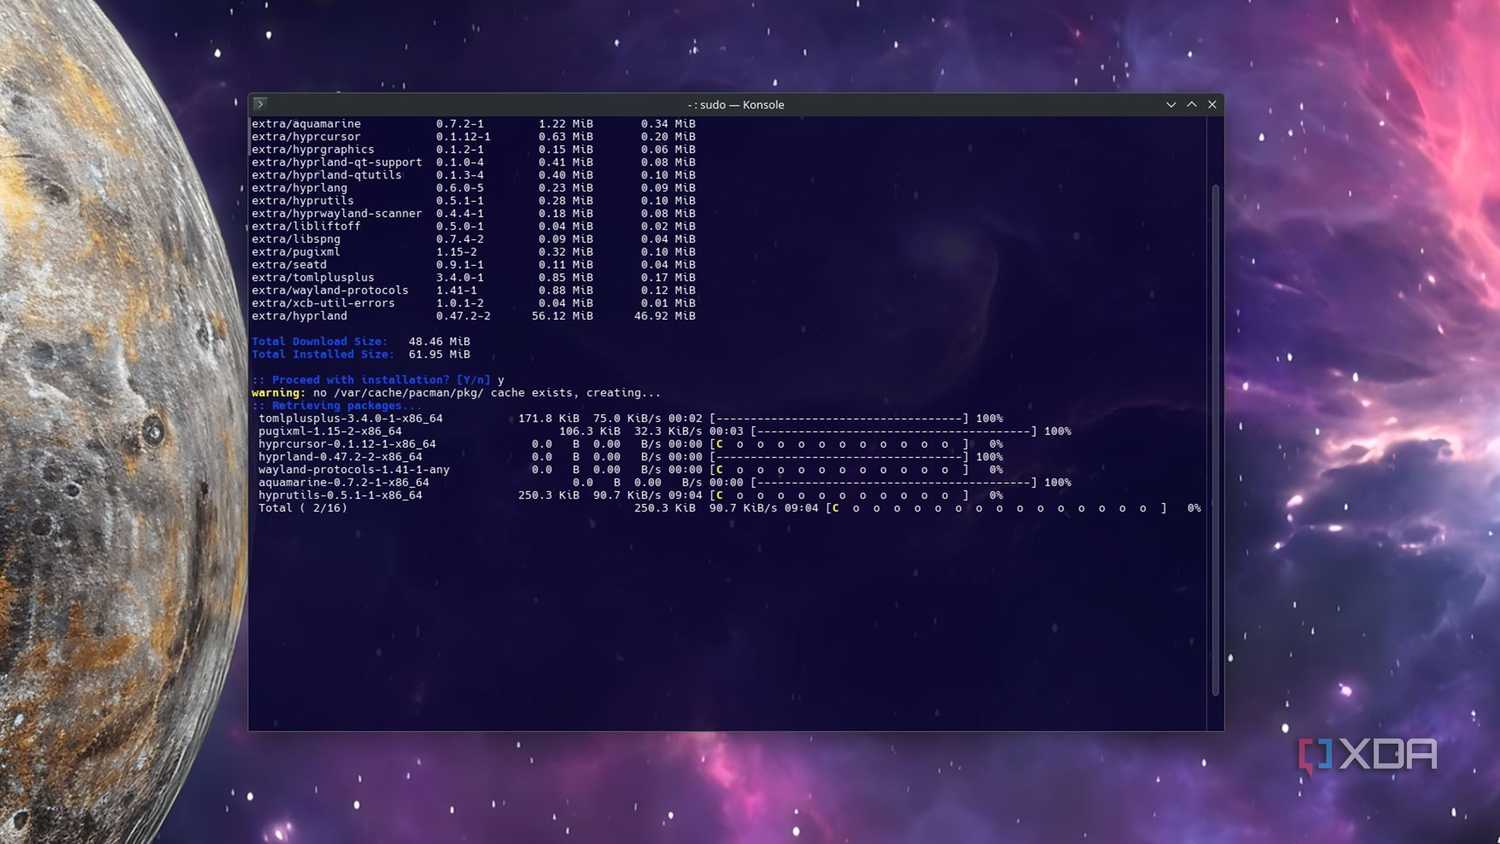Click the extra/xcb-util-errors package line
Viewport: 1500px width, 844px height.
(x=473, y=303)
